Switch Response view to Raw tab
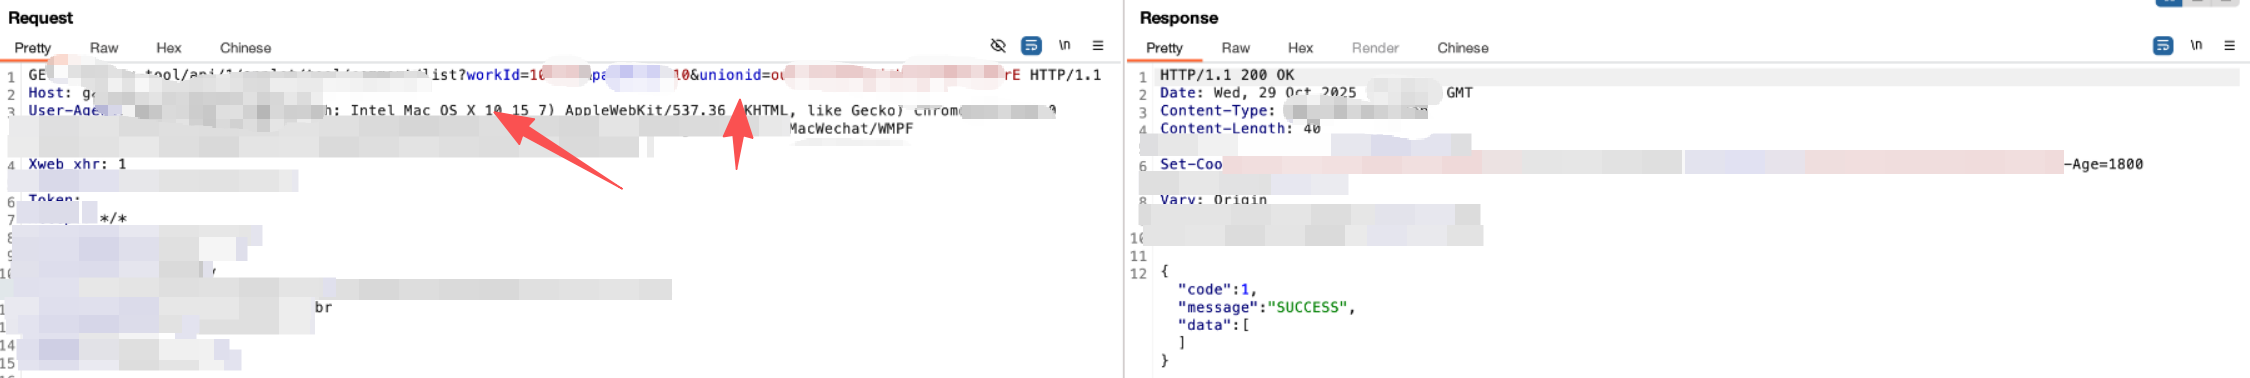Viewport: 2250px width, 378px height. [1236, 48]
